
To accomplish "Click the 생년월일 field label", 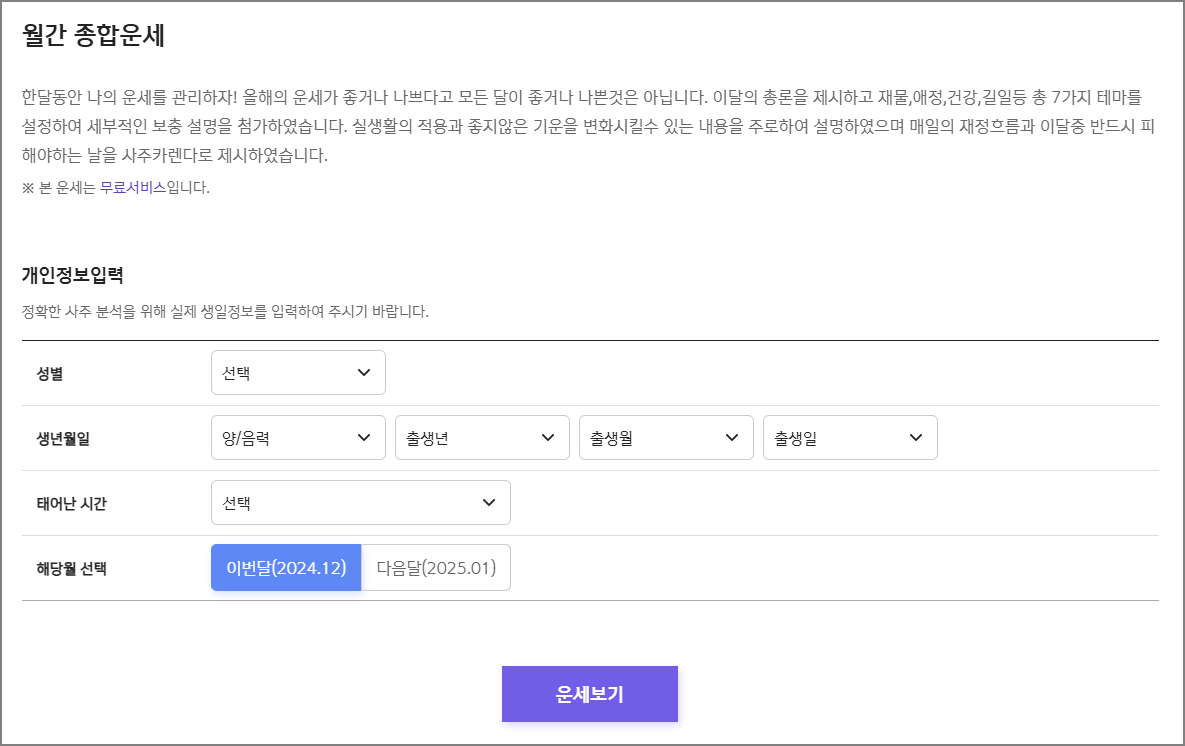I will pyautogui.click(x=62, y=437).
